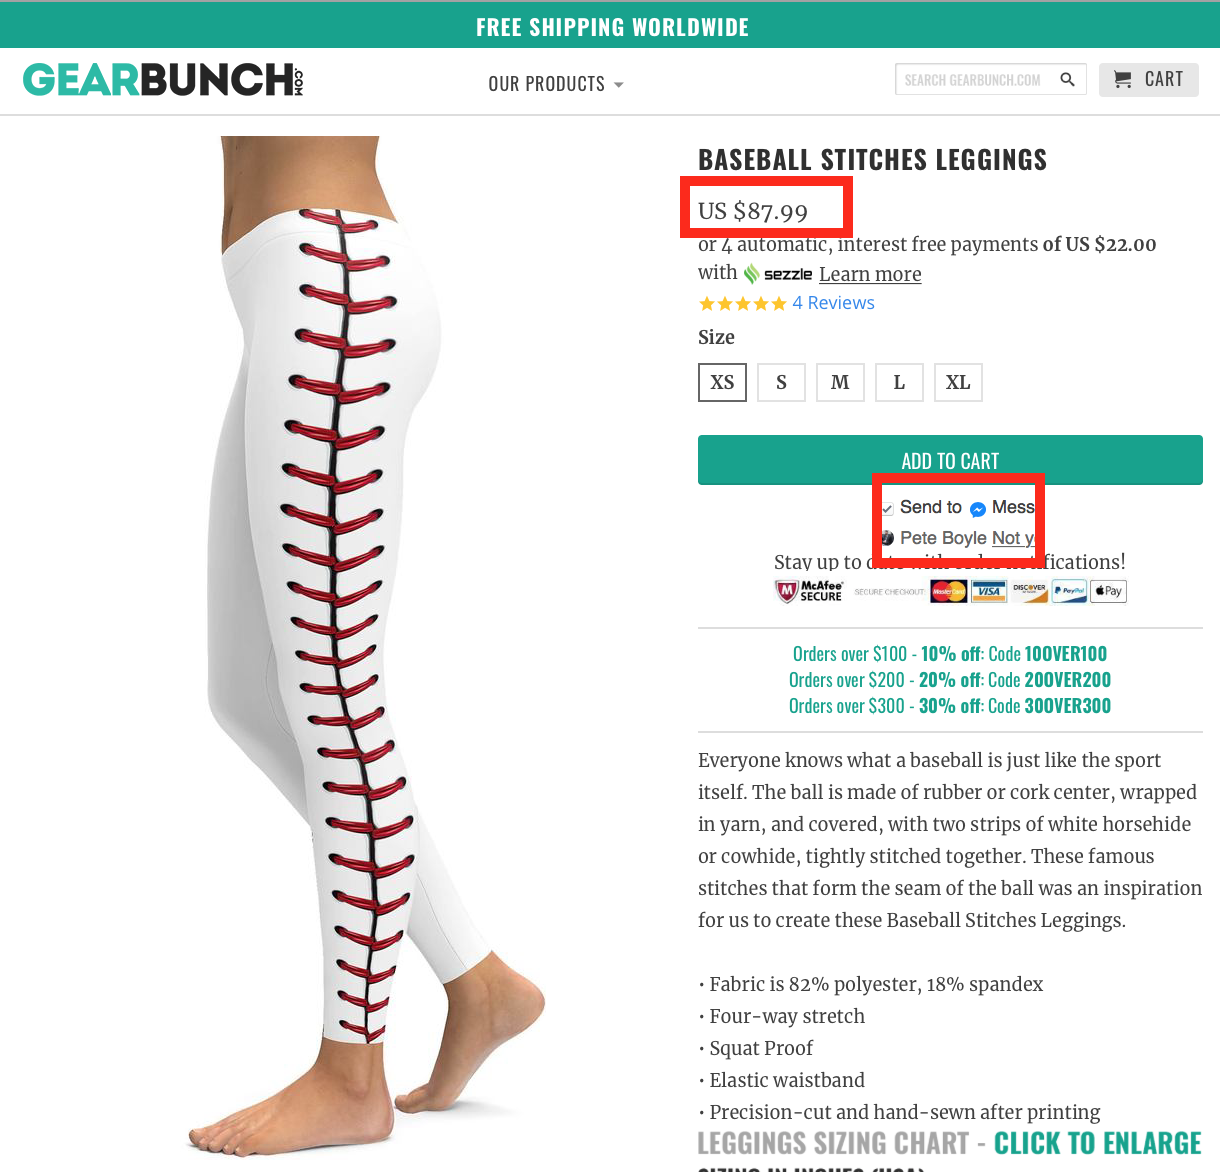This screenshot has height=1172, width=1220.
Task: Expand the Our Products dropdown arrow
Action: (x=619, y=85)
